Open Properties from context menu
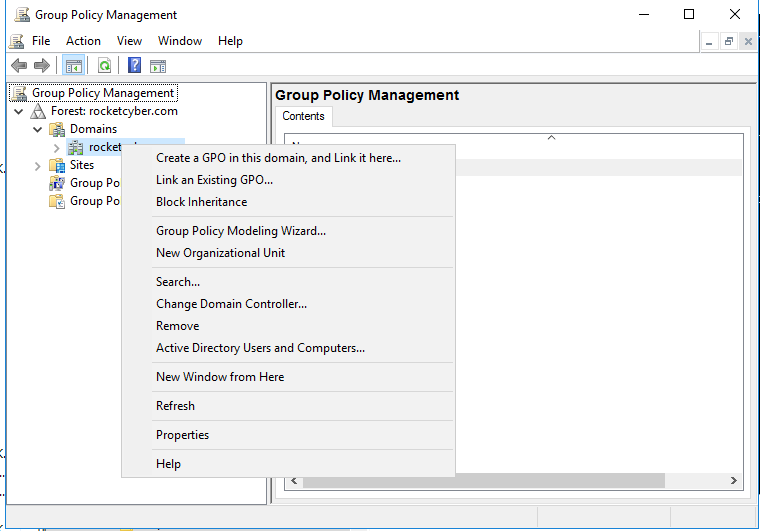This screenshot has height=531, width=760. coord(288,435)
